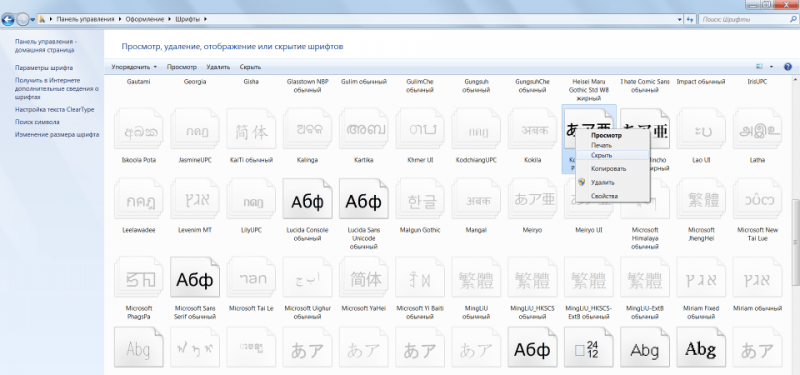Select the Microsoft Sans Serif font icon
The height and width of the screenshot is (375, 800).
coord(194,279)
